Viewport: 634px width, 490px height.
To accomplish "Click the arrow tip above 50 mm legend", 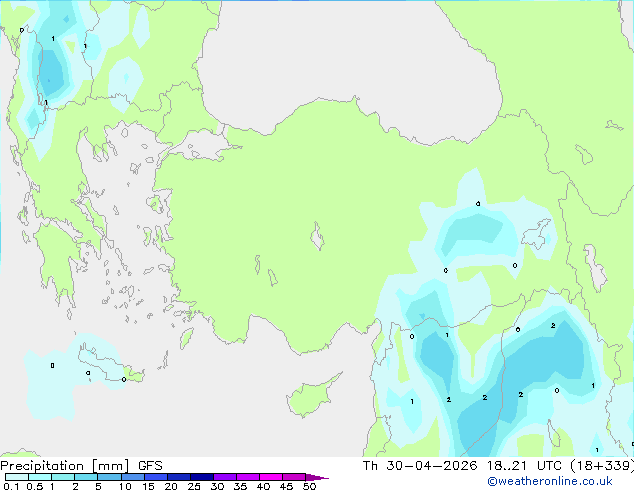I will click(x=317, y=477).
